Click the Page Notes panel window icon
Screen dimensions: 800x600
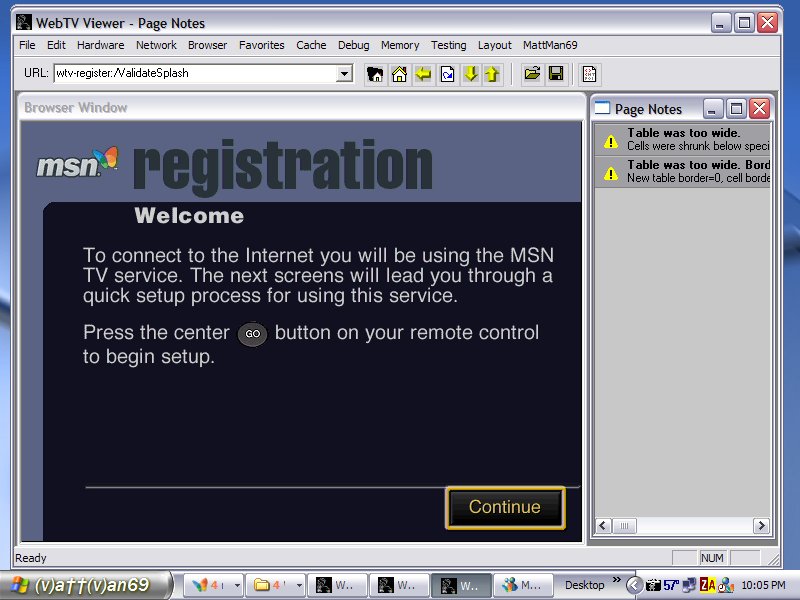coord(603,108)
